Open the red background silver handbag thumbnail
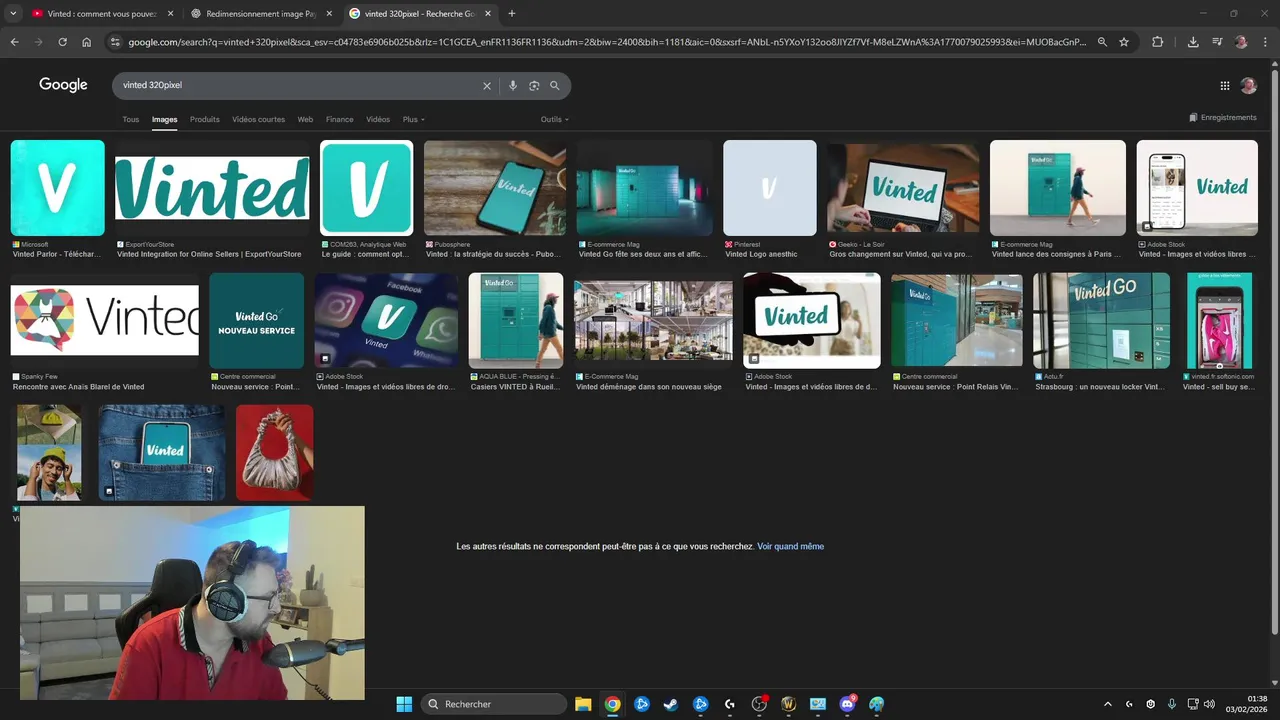The image size is (1280, 720). tap(275, 452)
